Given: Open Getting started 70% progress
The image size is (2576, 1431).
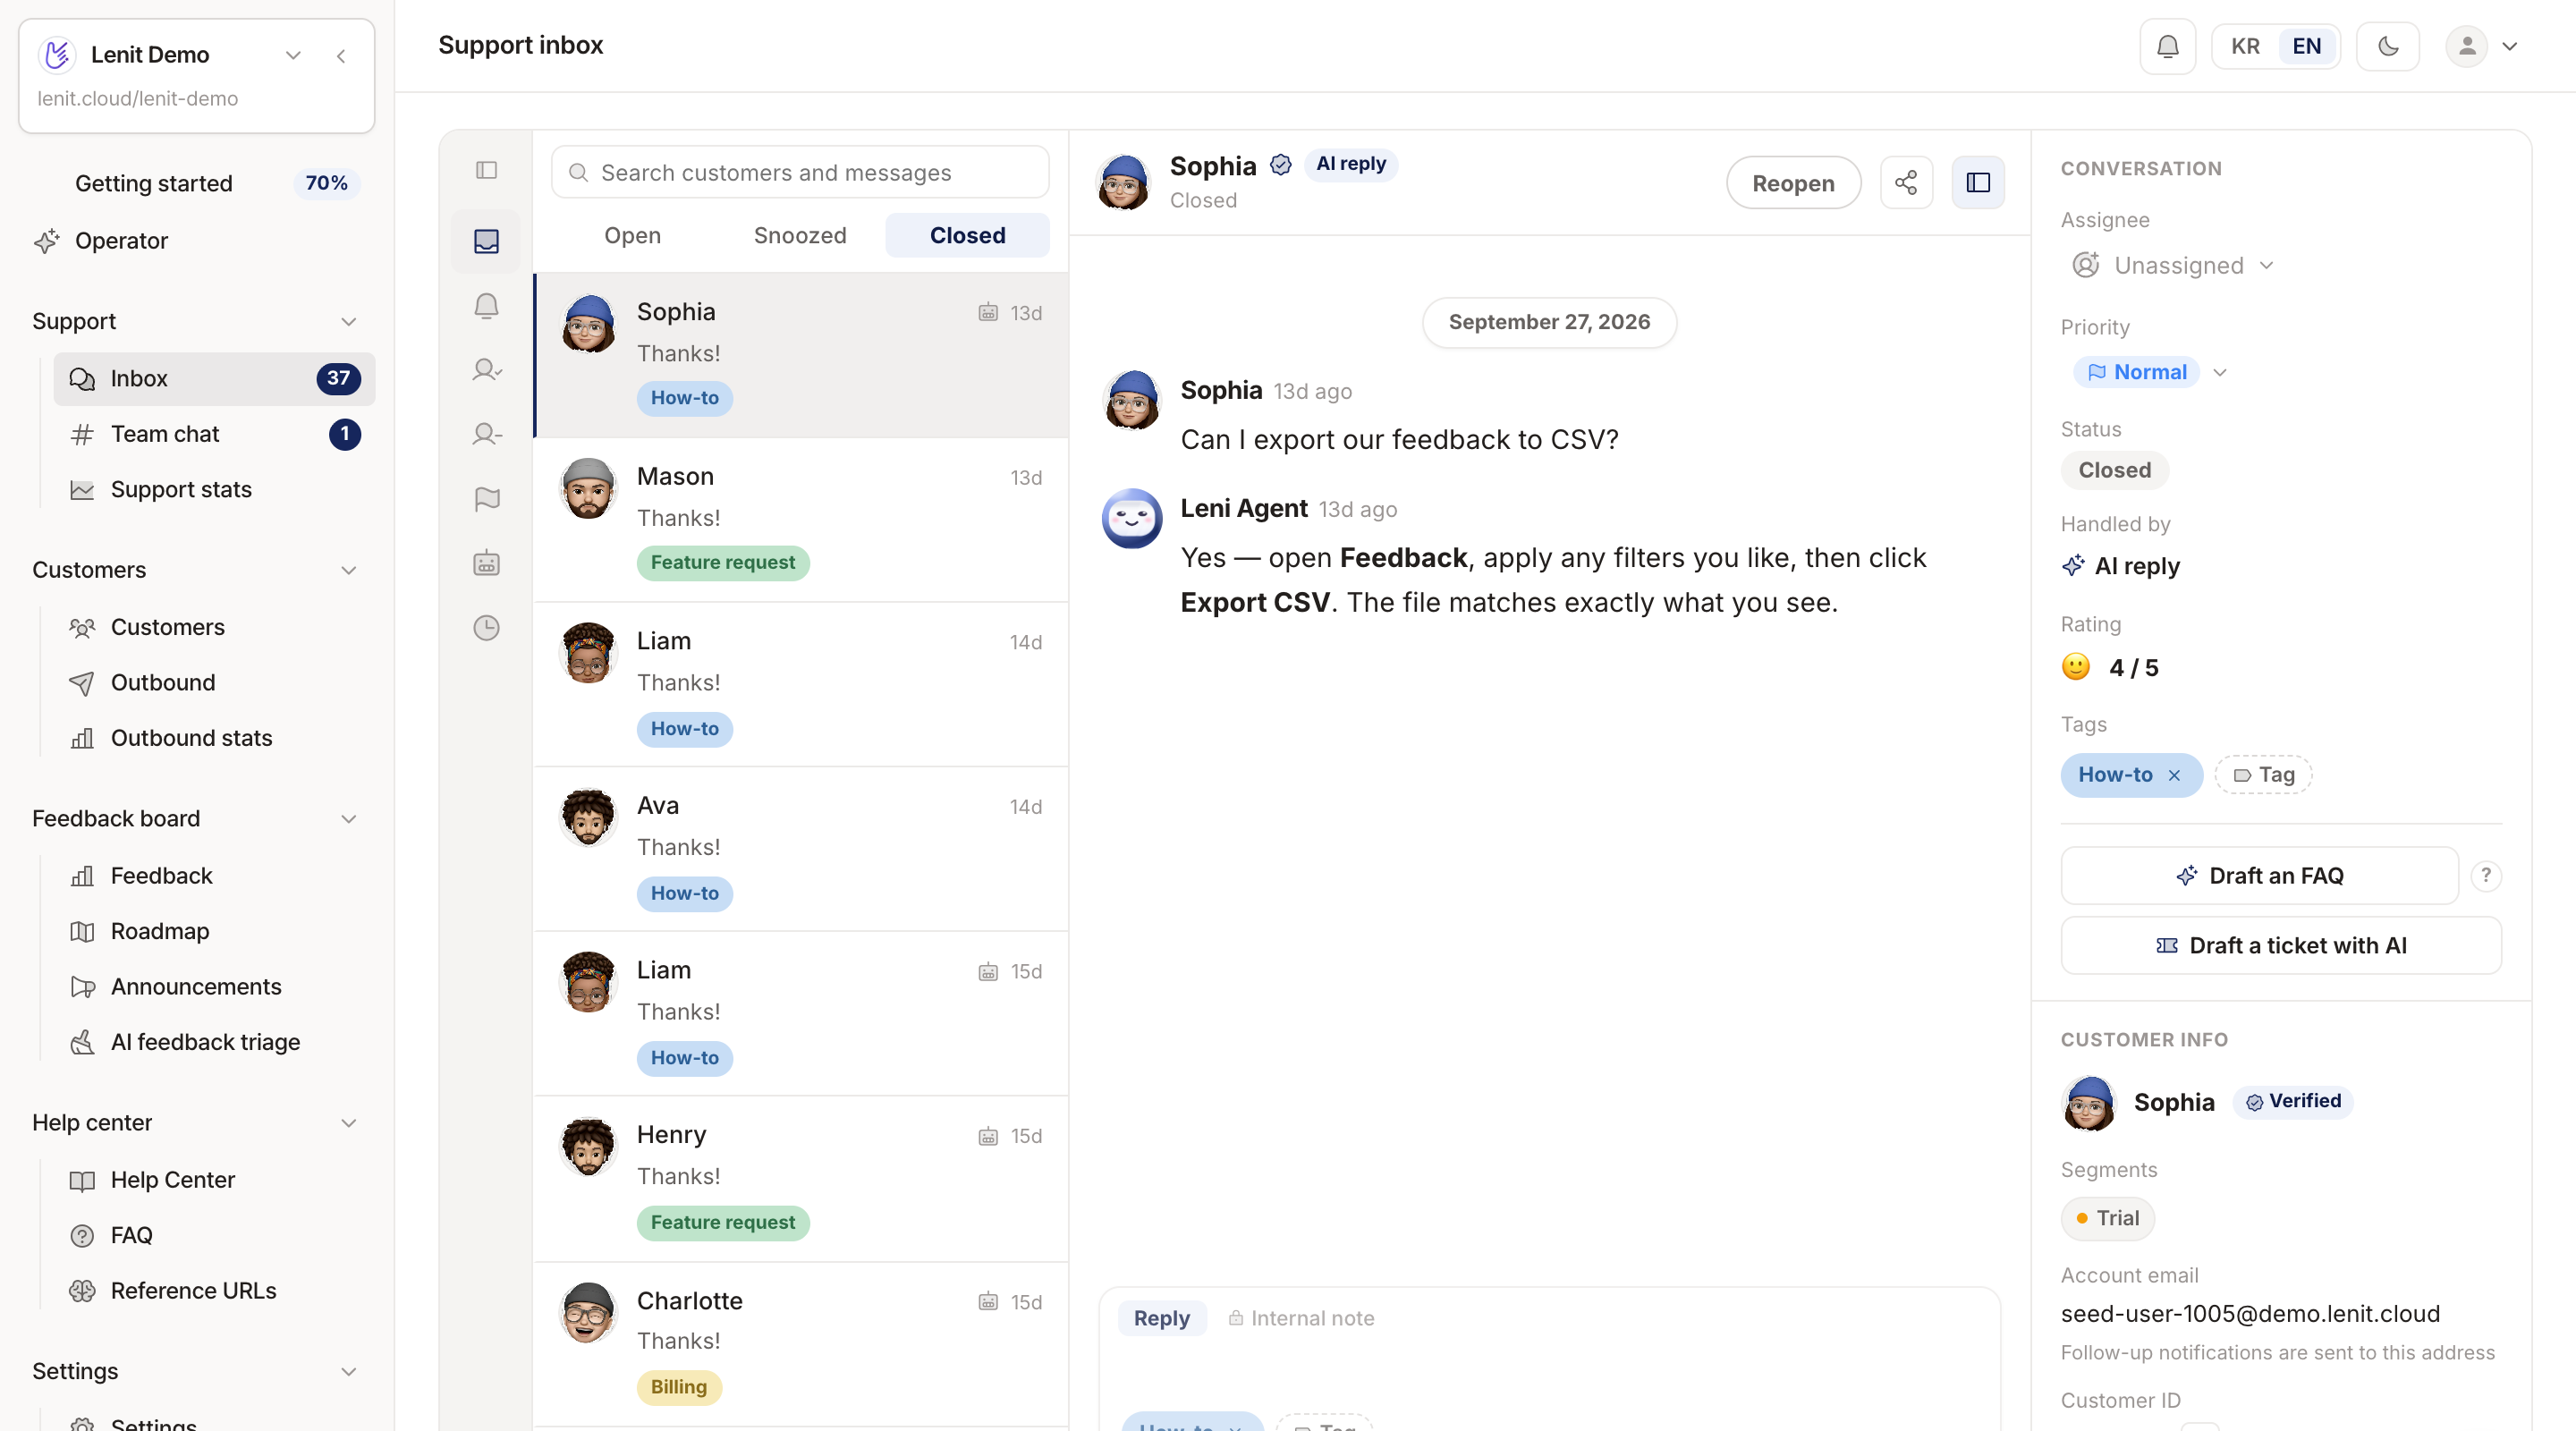Looking at the screenshot, I should [x=196, y=183].
